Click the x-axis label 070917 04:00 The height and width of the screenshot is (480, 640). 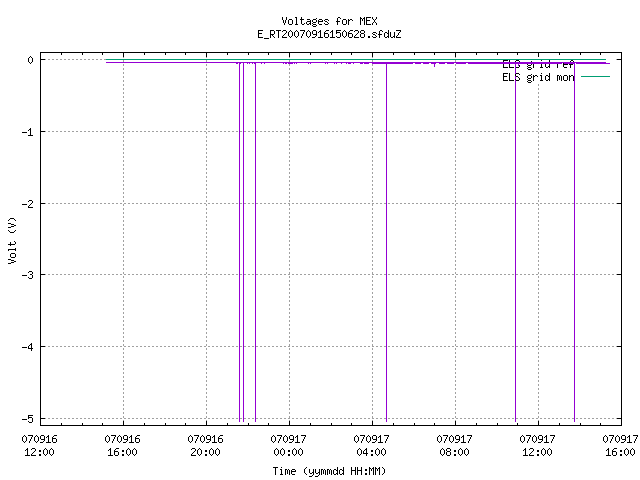tap(371, 446)
